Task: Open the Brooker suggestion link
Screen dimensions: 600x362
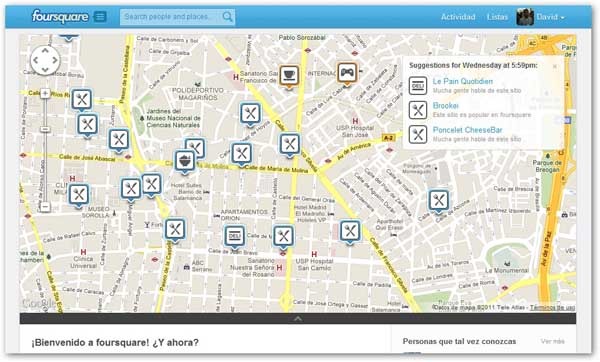Action: click(445, 105)
